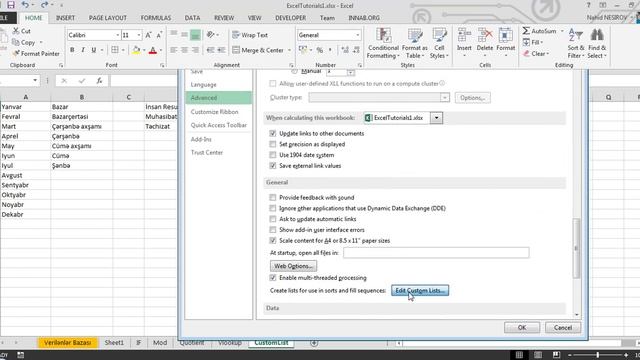This screenshot has height=360, width=640.
Task: Wrap Text in the cell
Action: (250, 35)
